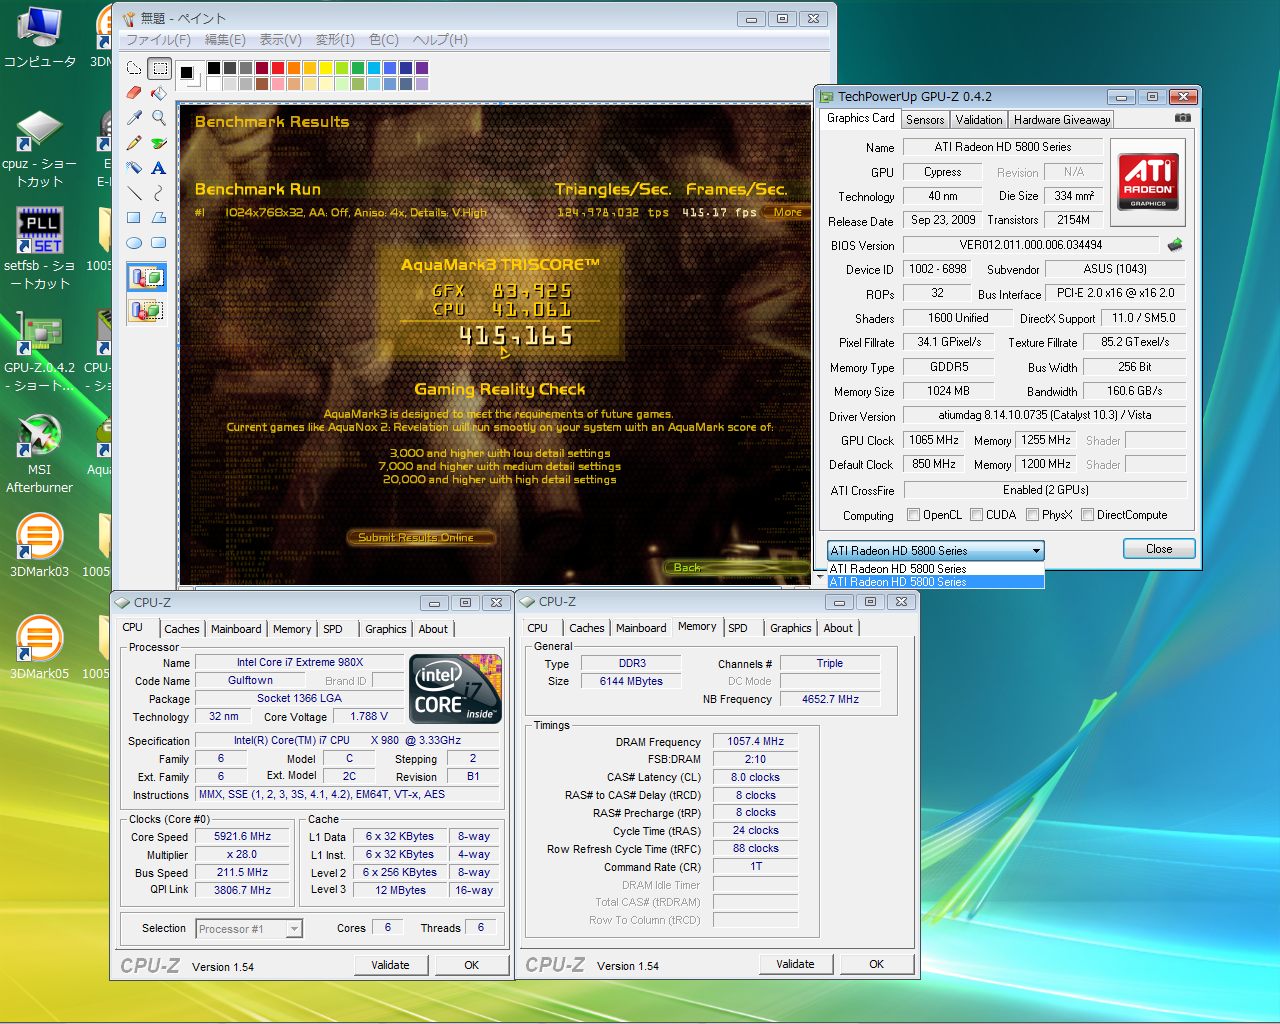Choose the Fill With Color bucket tool
Image resolution: width=1280 pixels, height=1024 pixels.
159,93
